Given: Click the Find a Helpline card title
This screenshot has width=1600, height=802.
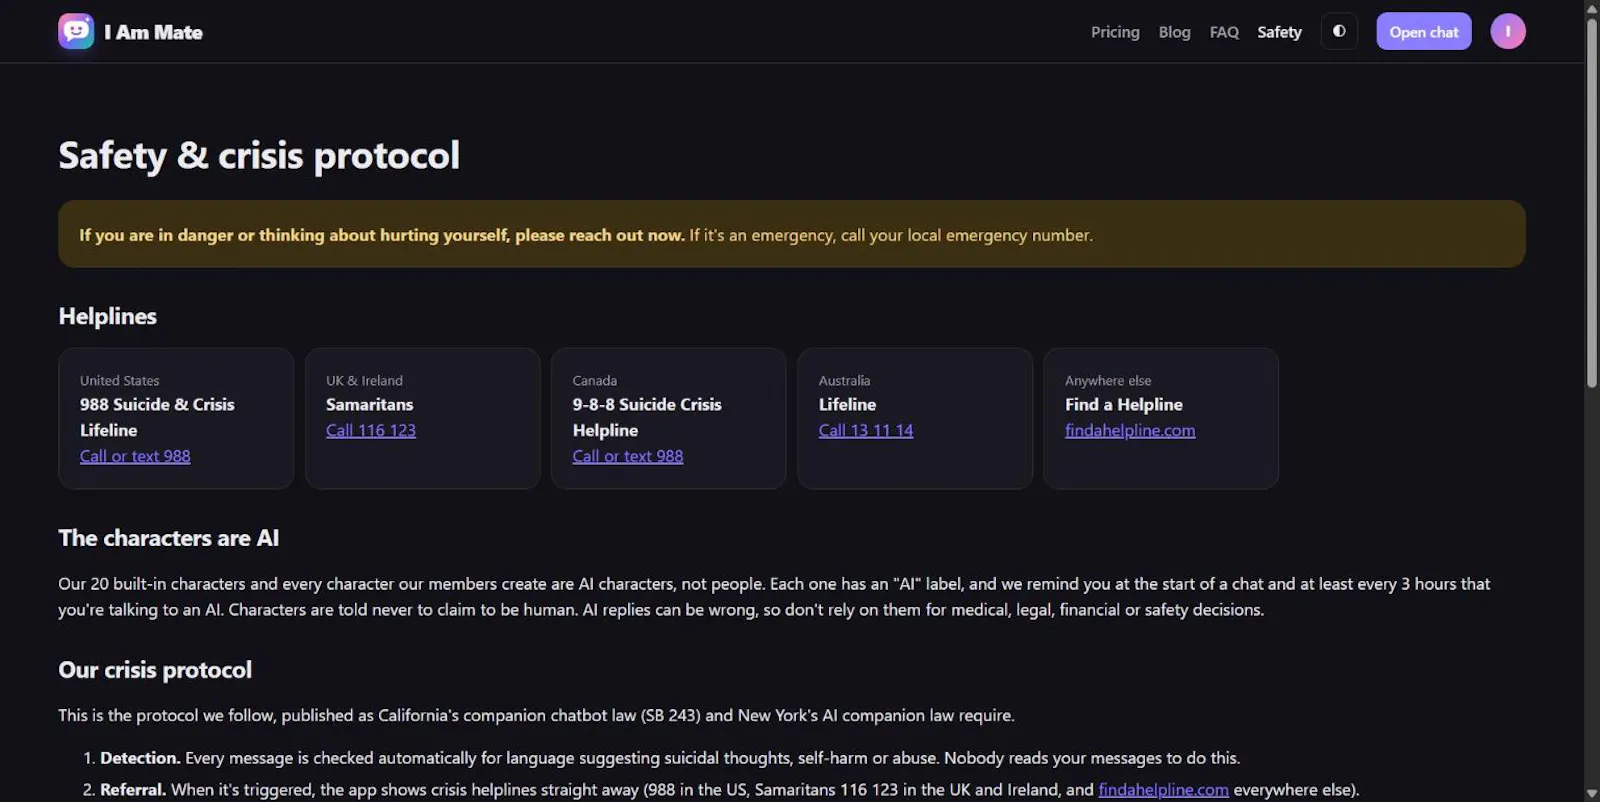Looking at the screenshot, I should pyautogui.click(x=1124, y=404).
